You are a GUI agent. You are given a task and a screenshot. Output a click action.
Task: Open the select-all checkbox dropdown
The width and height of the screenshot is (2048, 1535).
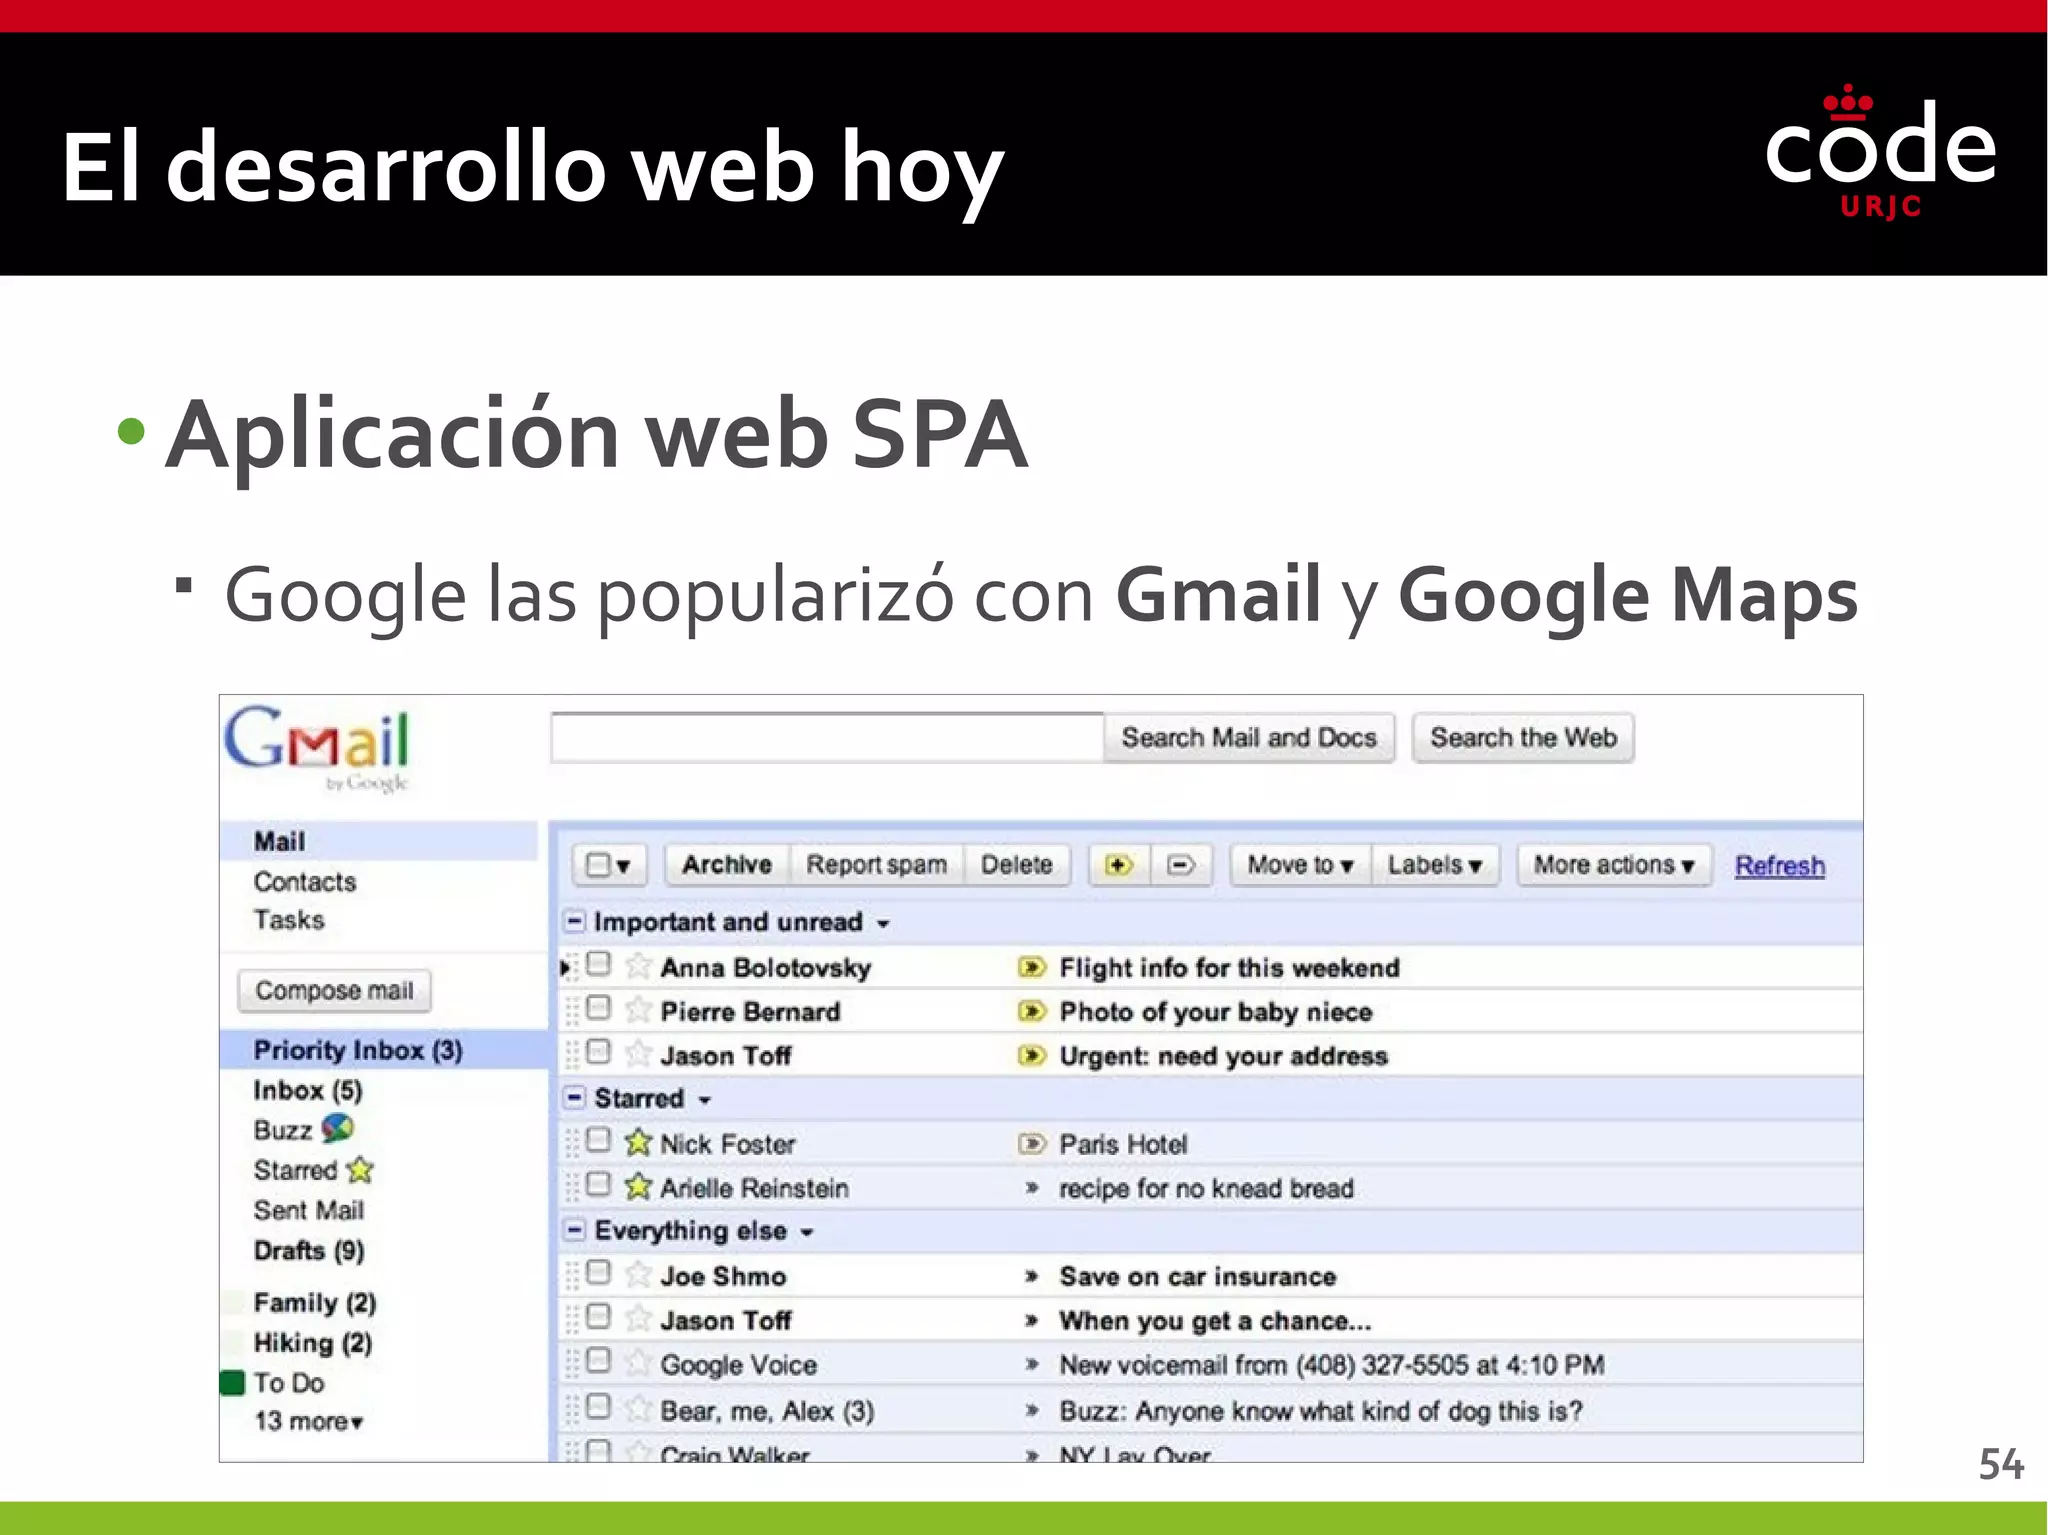point(609,865)
